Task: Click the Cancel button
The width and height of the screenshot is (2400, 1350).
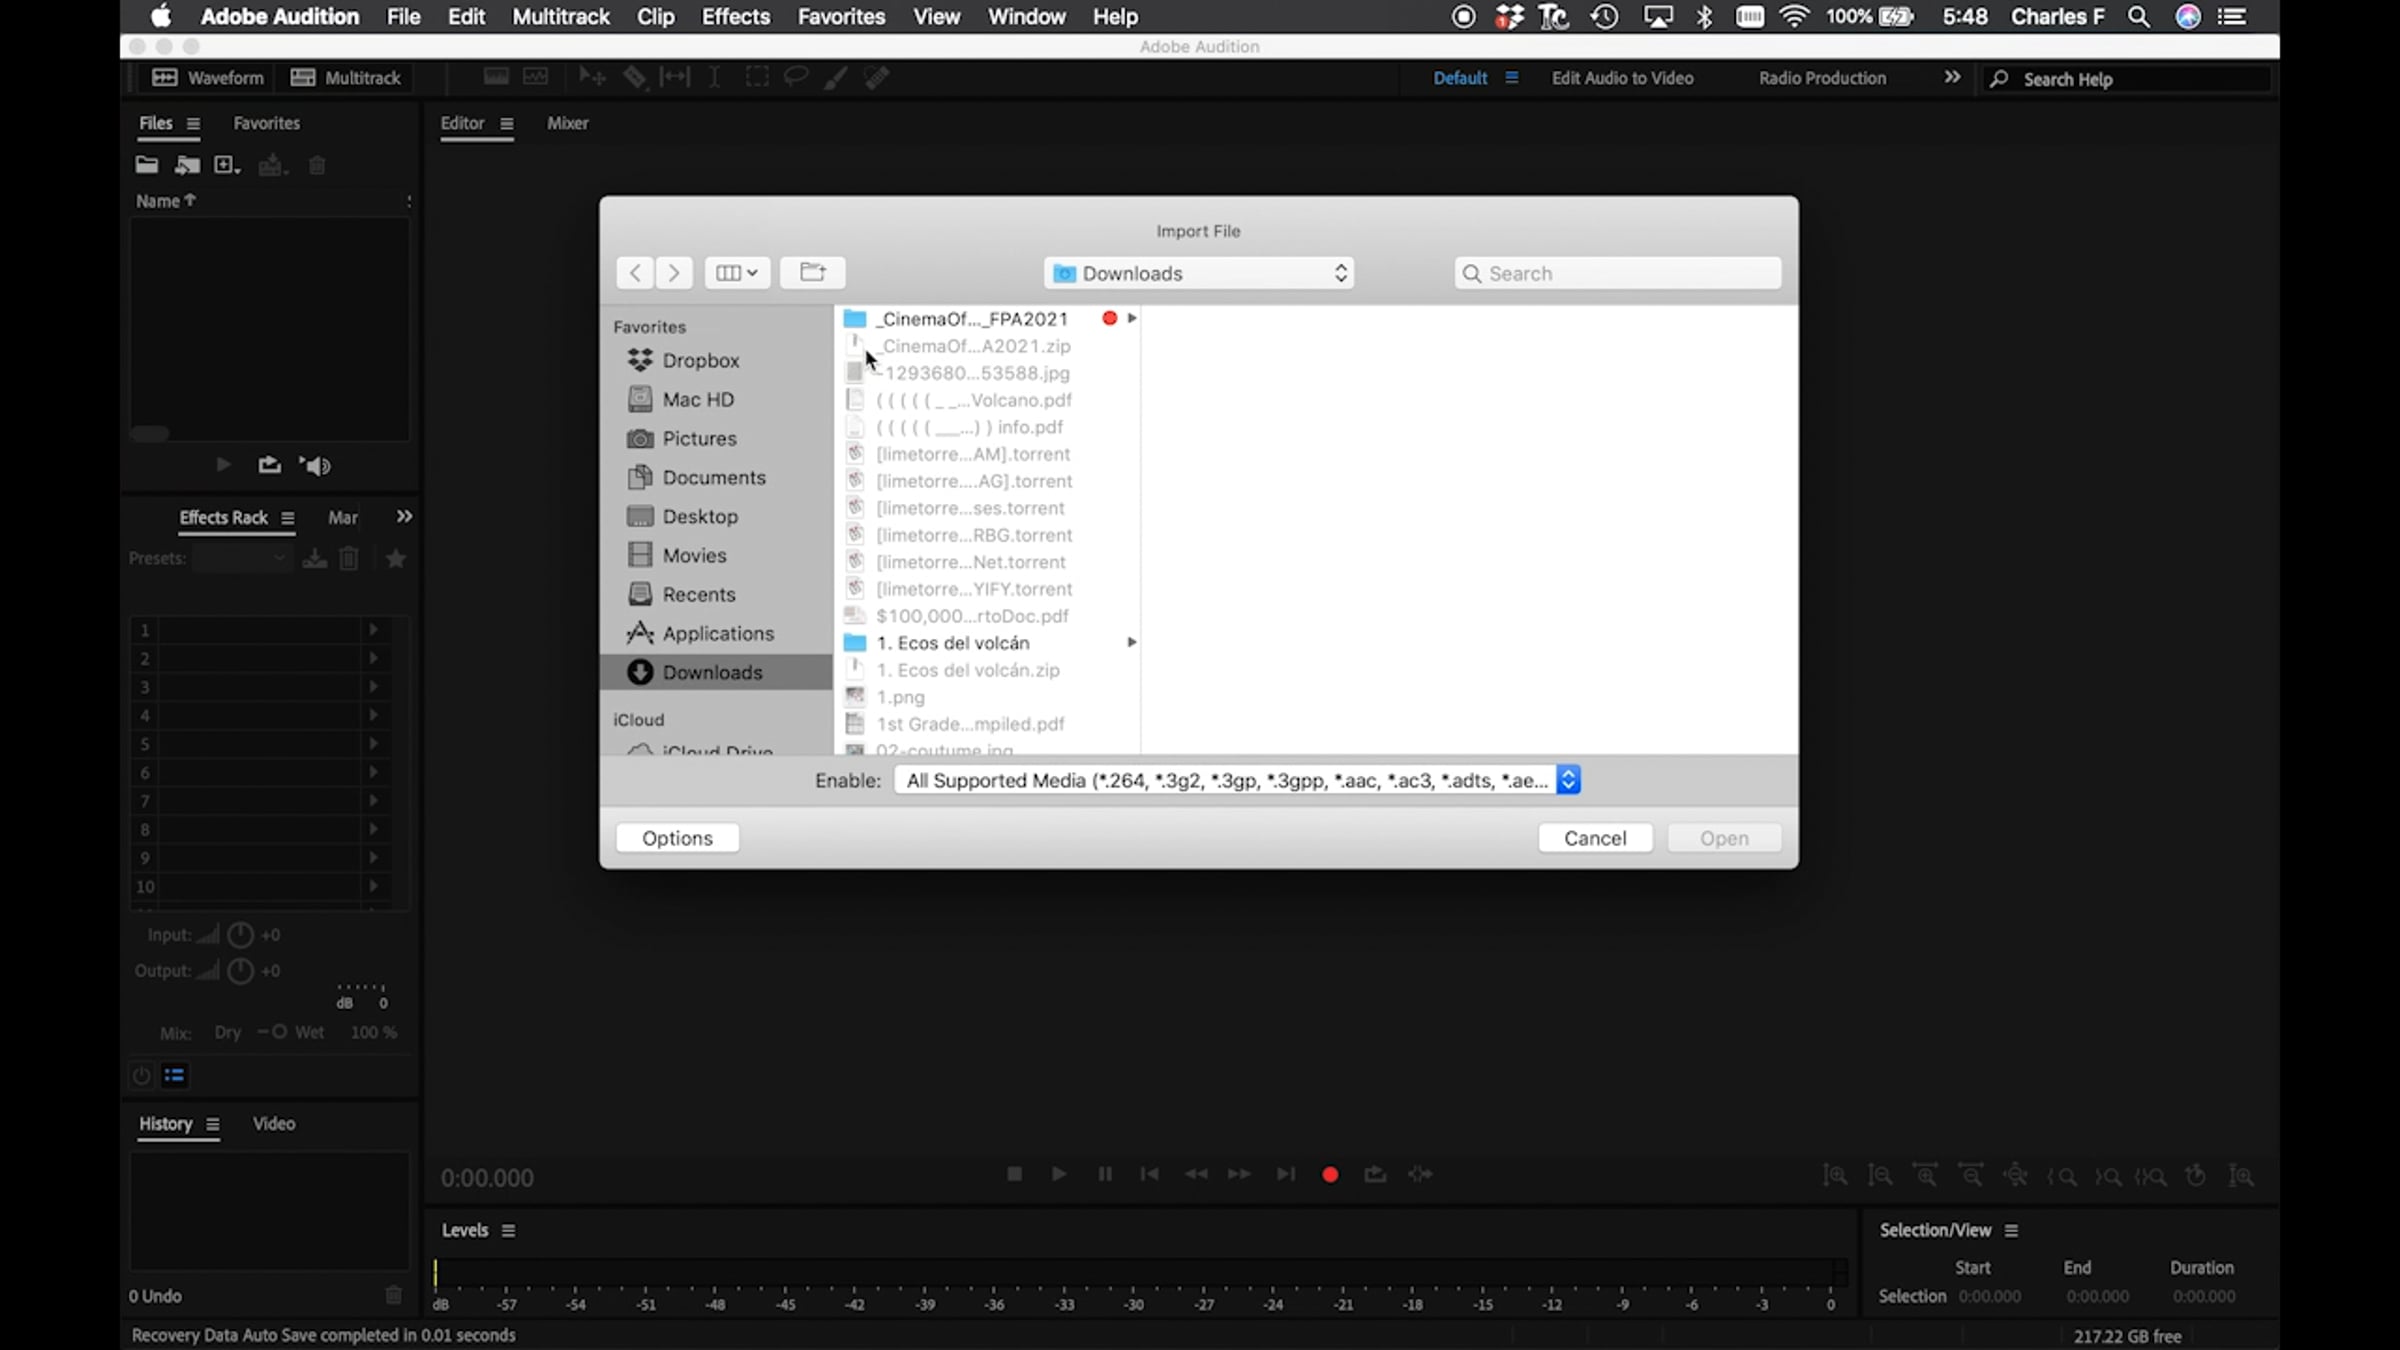Action: coord(1594,838)
